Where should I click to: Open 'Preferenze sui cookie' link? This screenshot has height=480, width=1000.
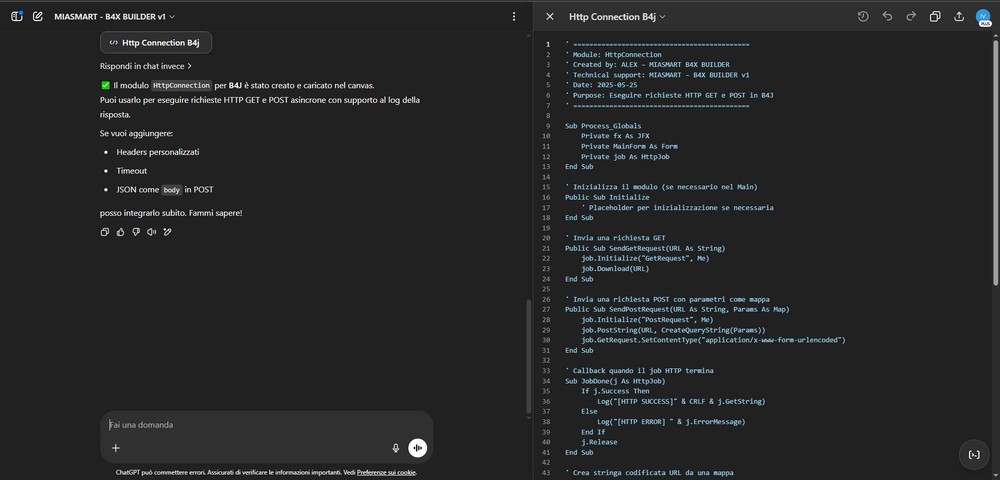(386, 472)
